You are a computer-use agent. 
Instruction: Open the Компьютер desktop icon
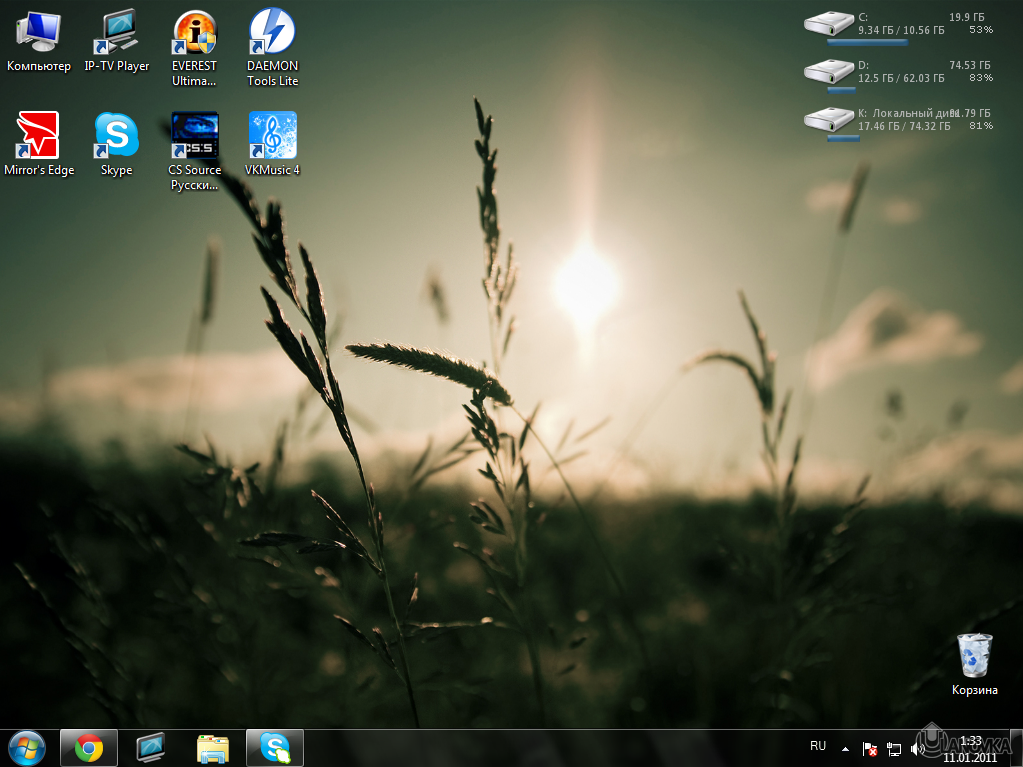(x=38, y=34)
